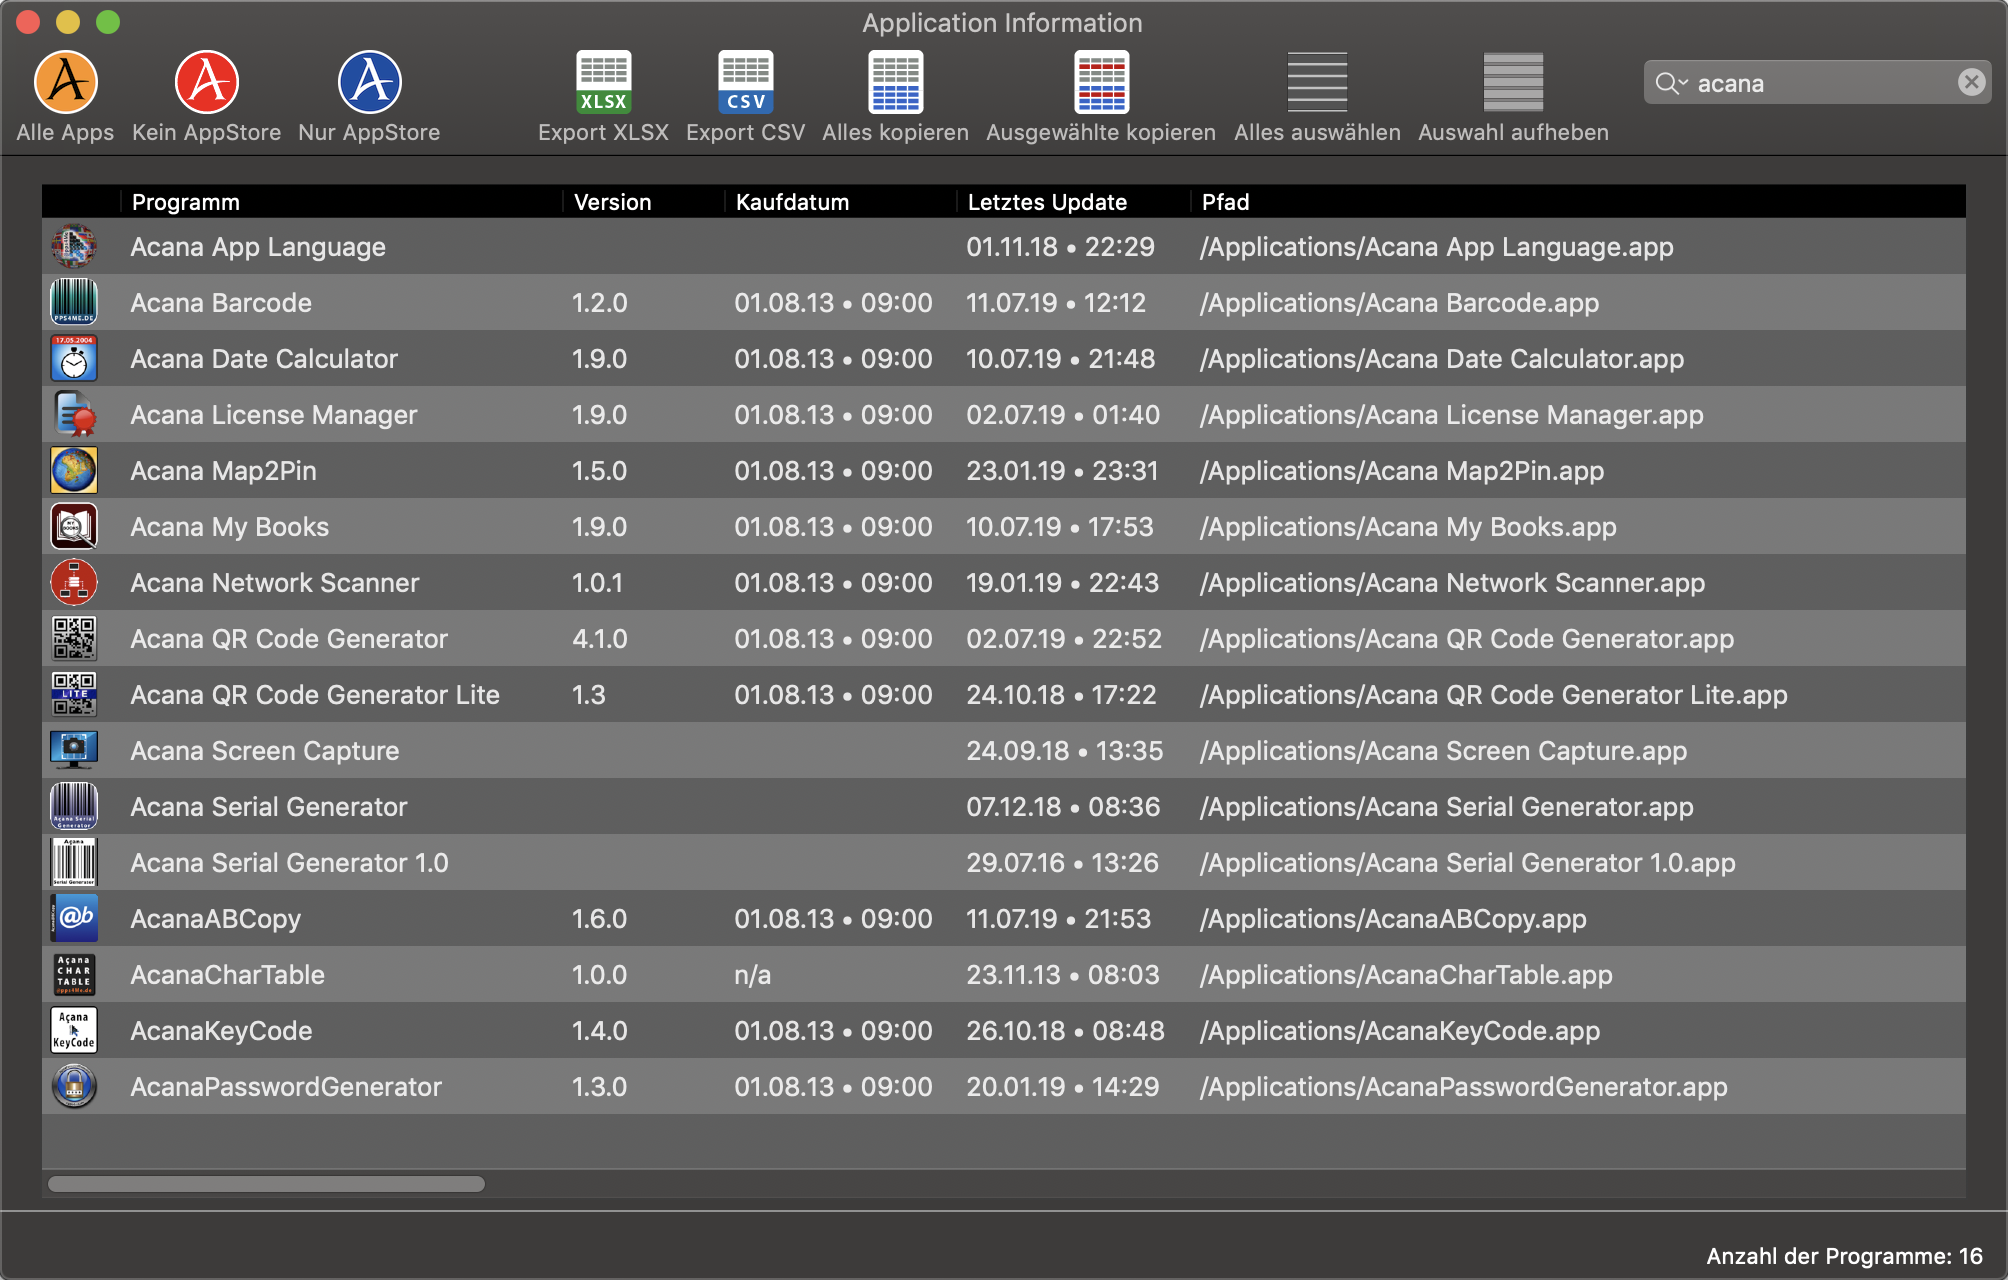This screenshot has height=1280, width=2008.
Task: Click the Kaufdatum of the AcanaABCopy row
Action: coord(834,919)
